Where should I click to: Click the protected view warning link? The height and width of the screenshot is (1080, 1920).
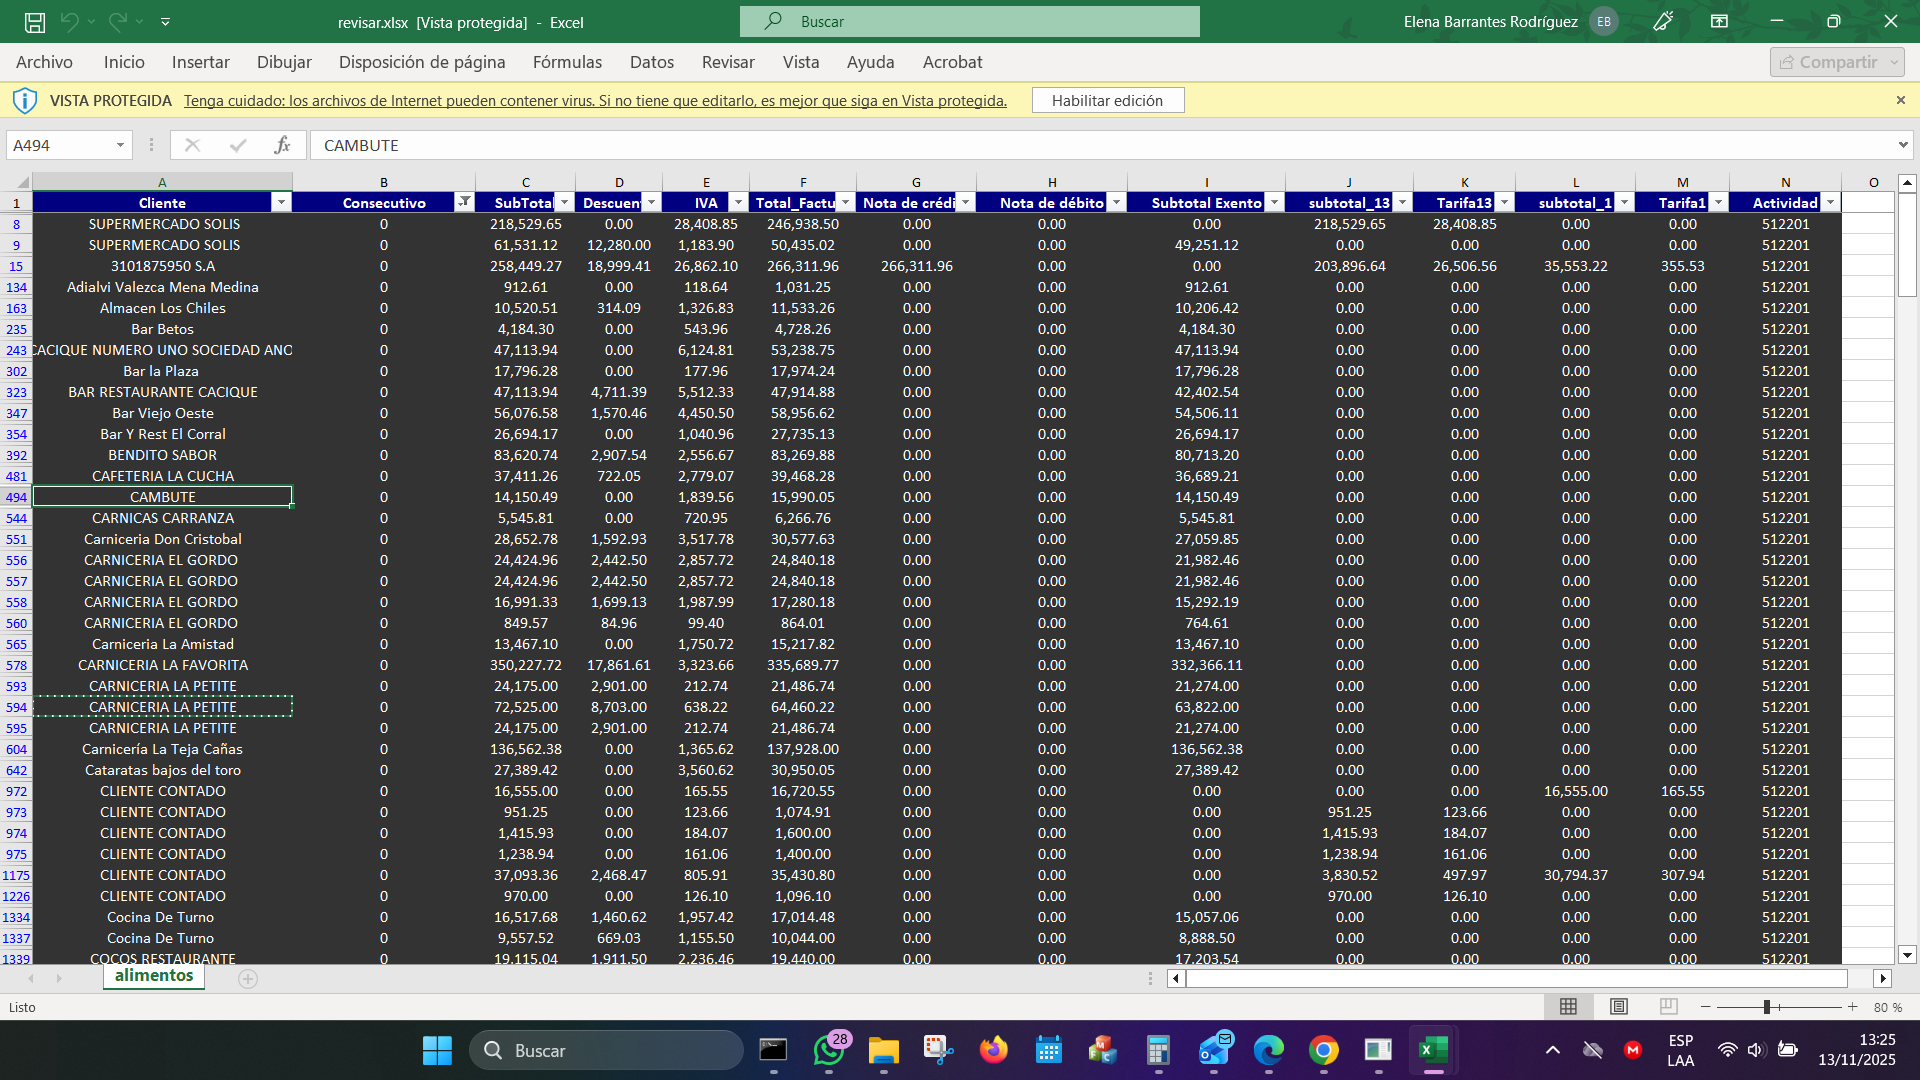pyautogui.click(x=595, y=100)
